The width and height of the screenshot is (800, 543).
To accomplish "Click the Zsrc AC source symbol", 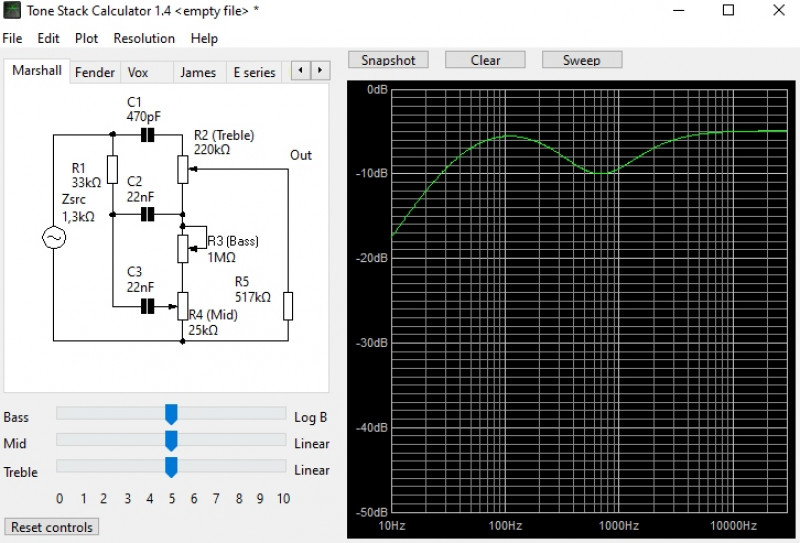I will pos(52,238).
